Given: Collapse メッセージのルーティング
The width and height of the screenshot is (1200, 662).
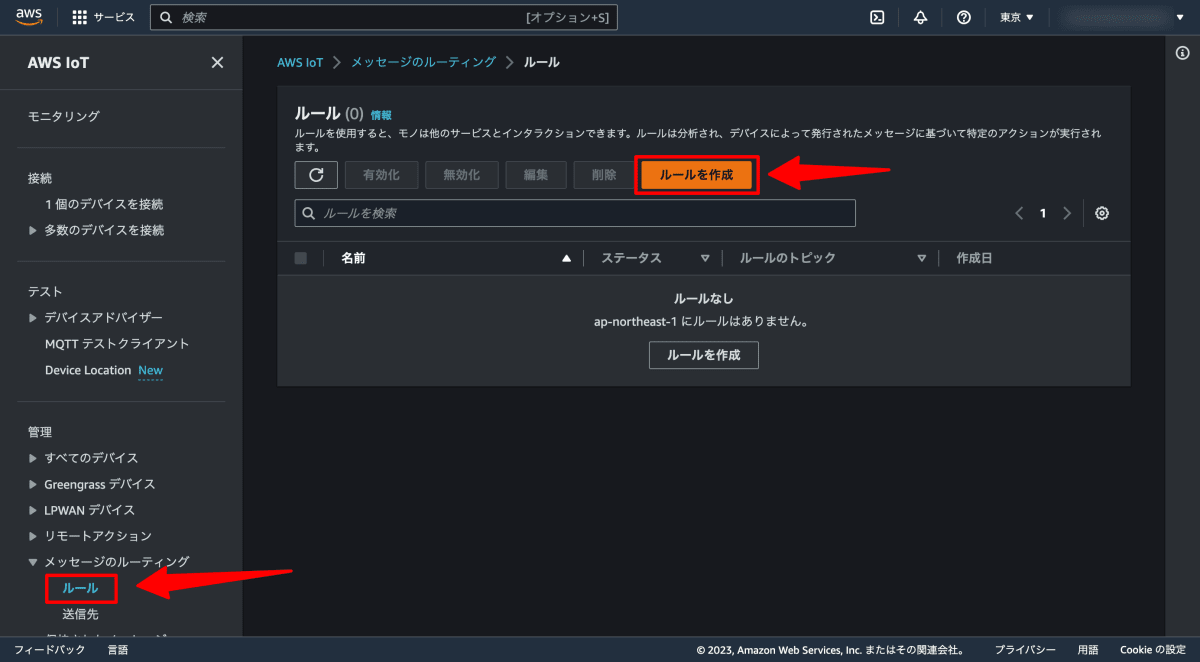Looking at the screenshot, I should 33,562.
